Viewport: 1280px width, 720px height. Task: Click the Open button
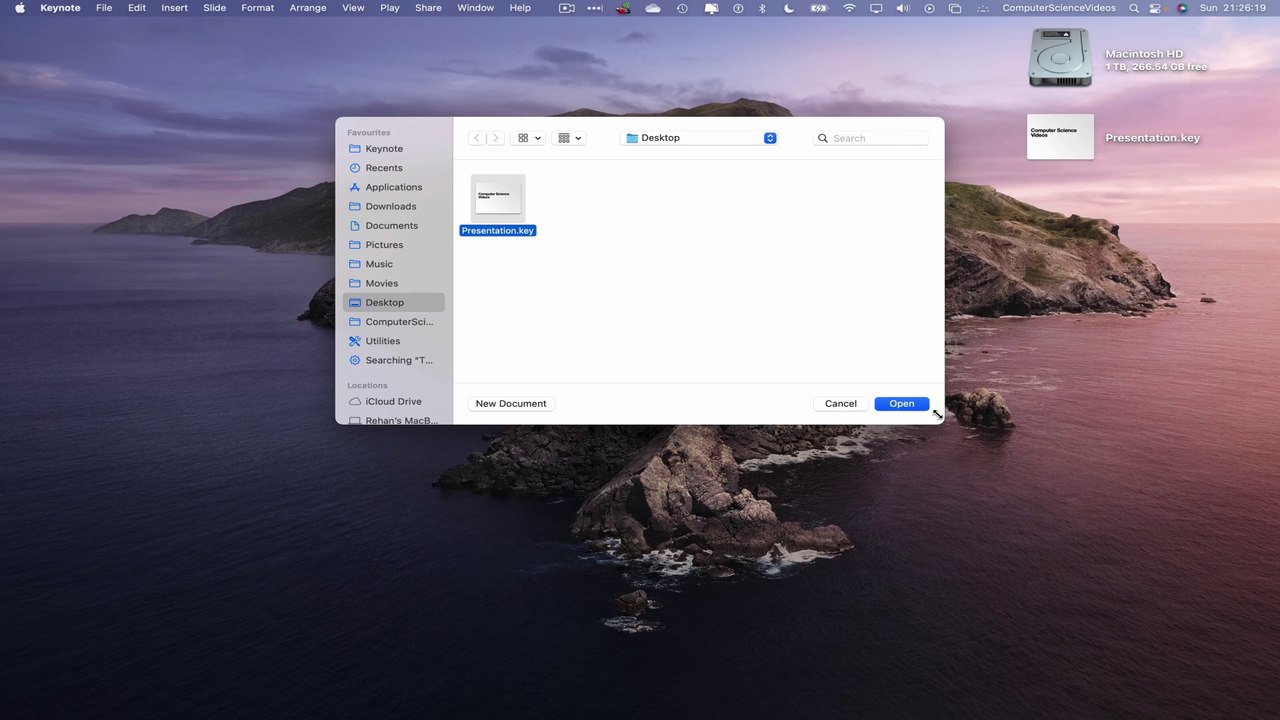tap(901, 404)
